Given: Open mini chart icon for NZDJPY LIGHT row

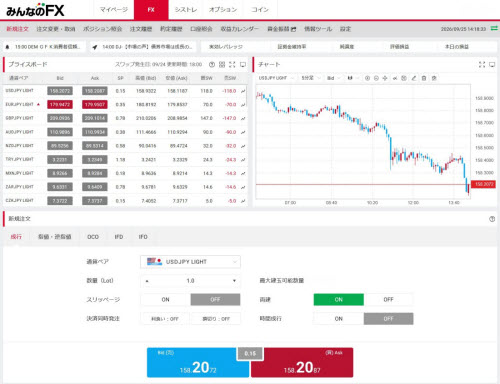Looking at the screenshot, I should pyautogui.click(x=243, y=146).
